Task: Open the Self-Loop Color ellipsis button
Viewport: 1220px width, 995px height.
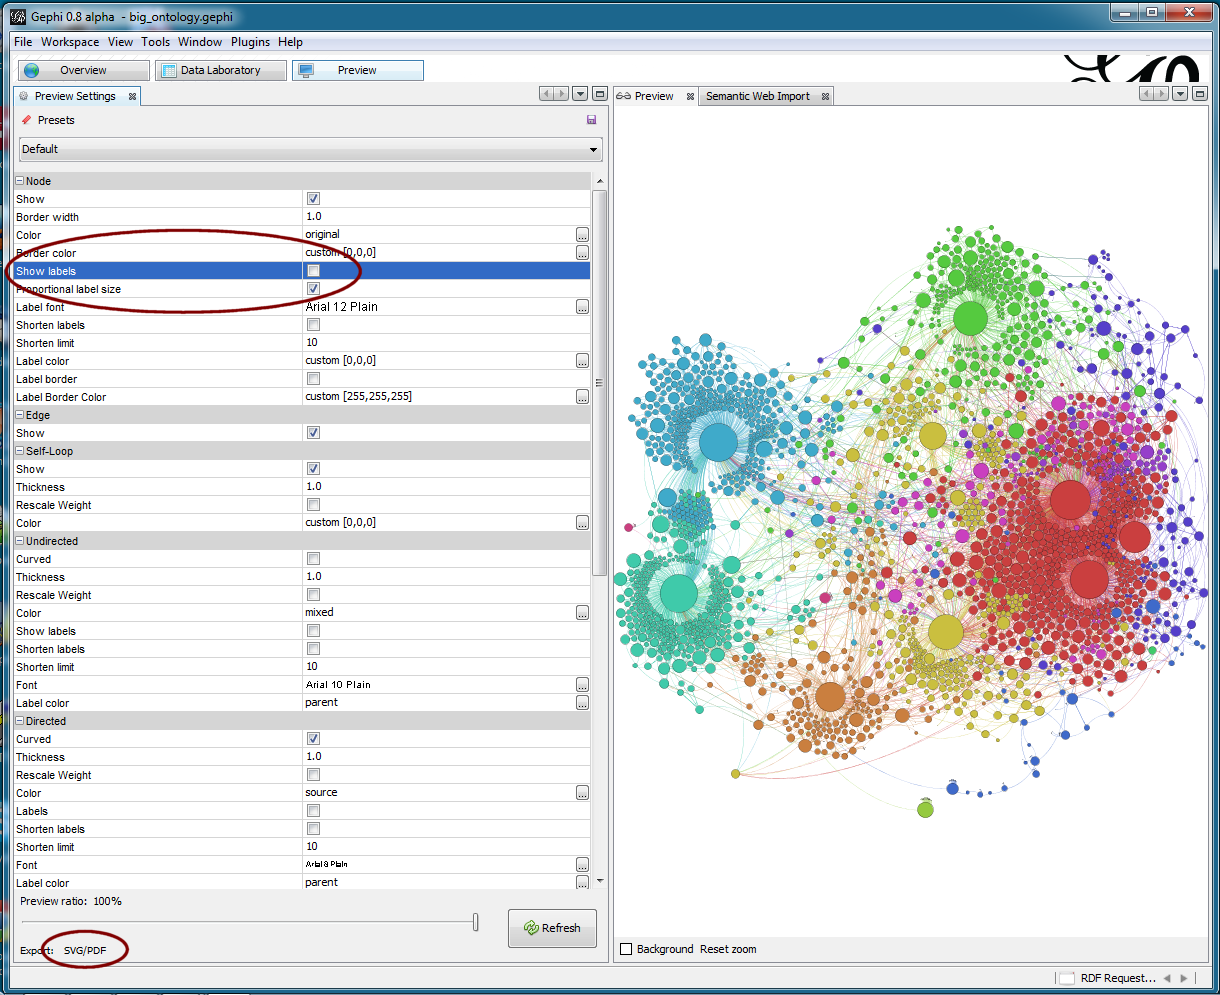Action: coord(582,523)
